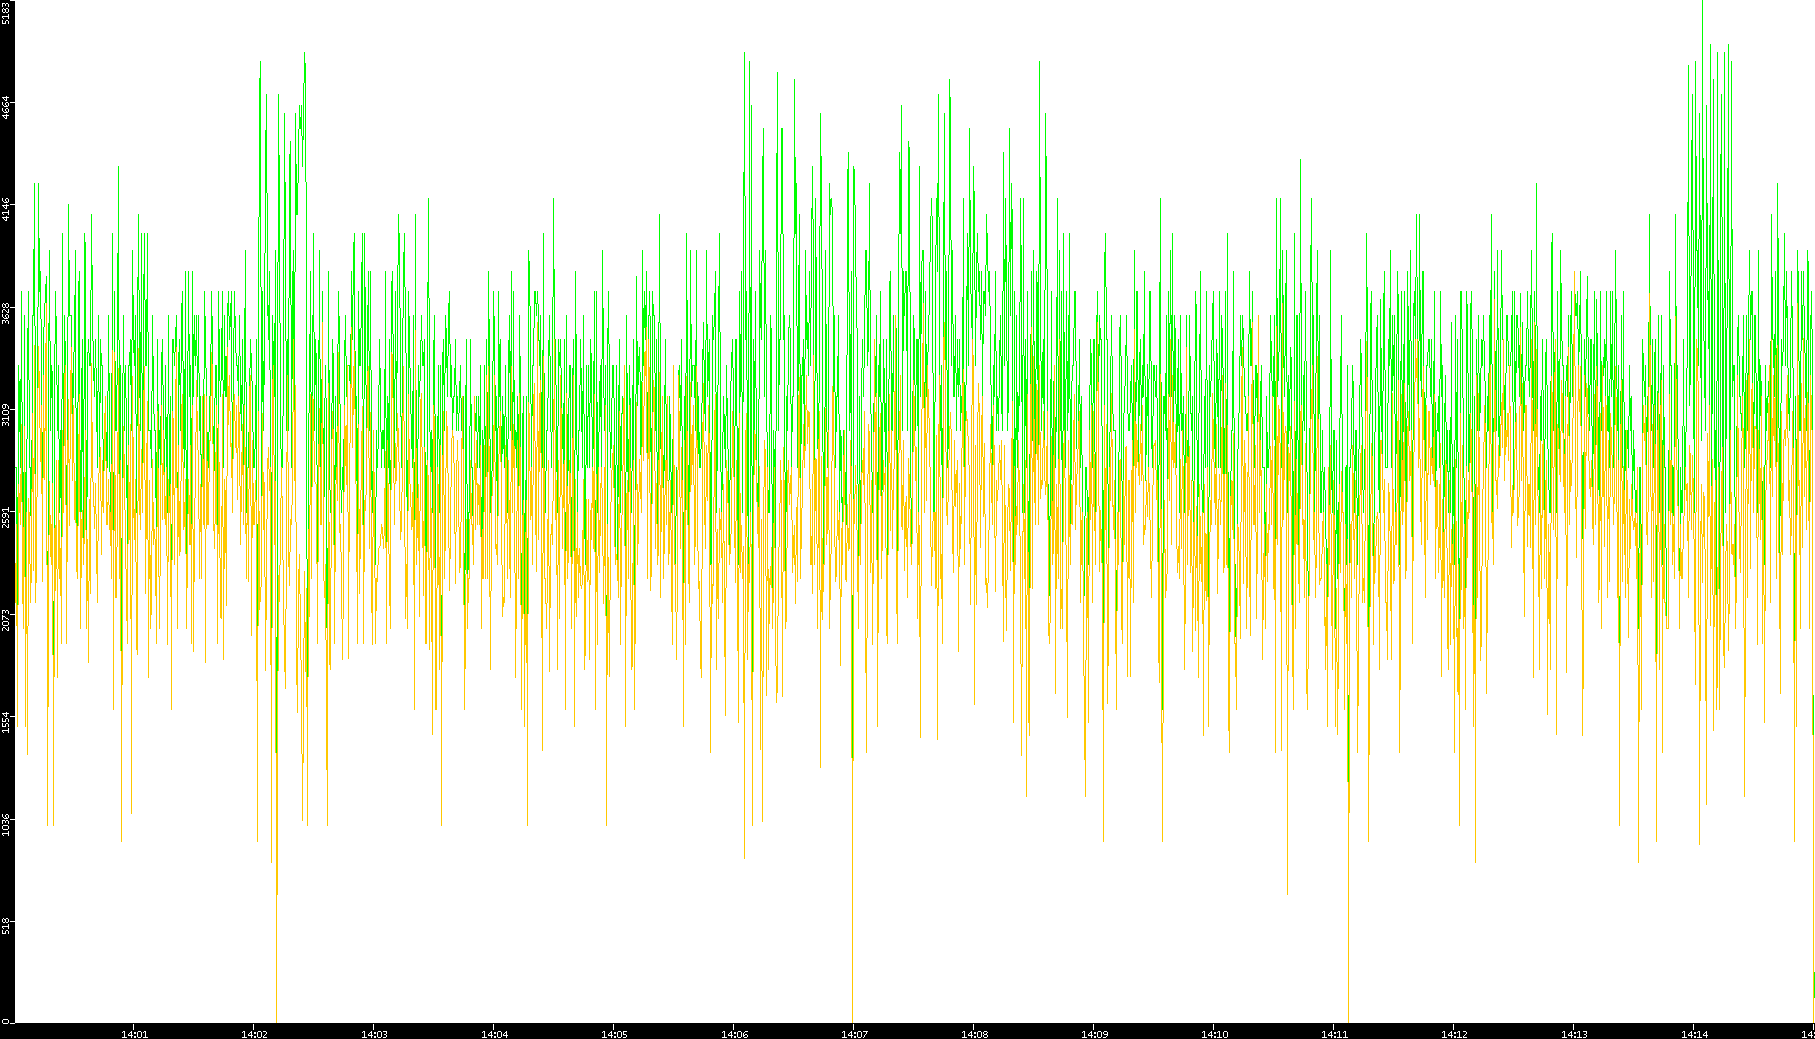This screenshot has height=1039, width=1815.
Task: Click the 14:11 x-axis label
Action: pos(1334,1033)
